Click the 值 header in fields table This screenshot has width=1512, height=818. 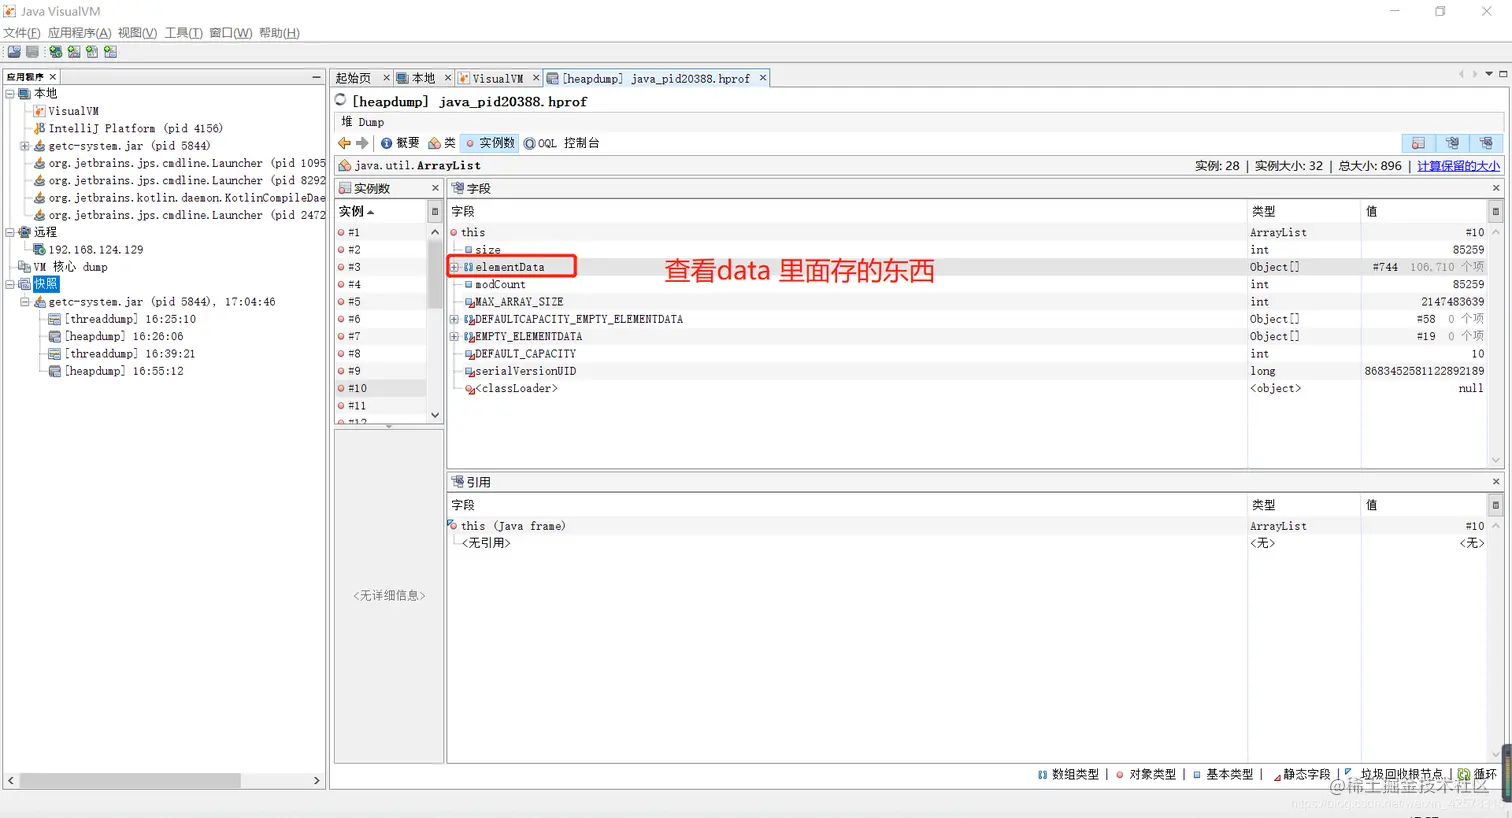[1424, 211]
